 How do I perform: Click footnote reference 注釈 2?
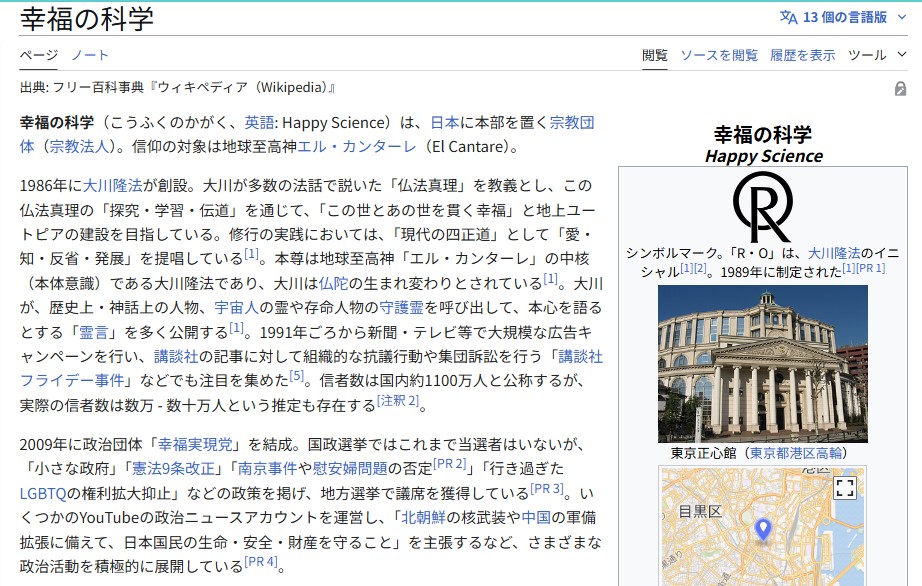[x=397, y=402]
